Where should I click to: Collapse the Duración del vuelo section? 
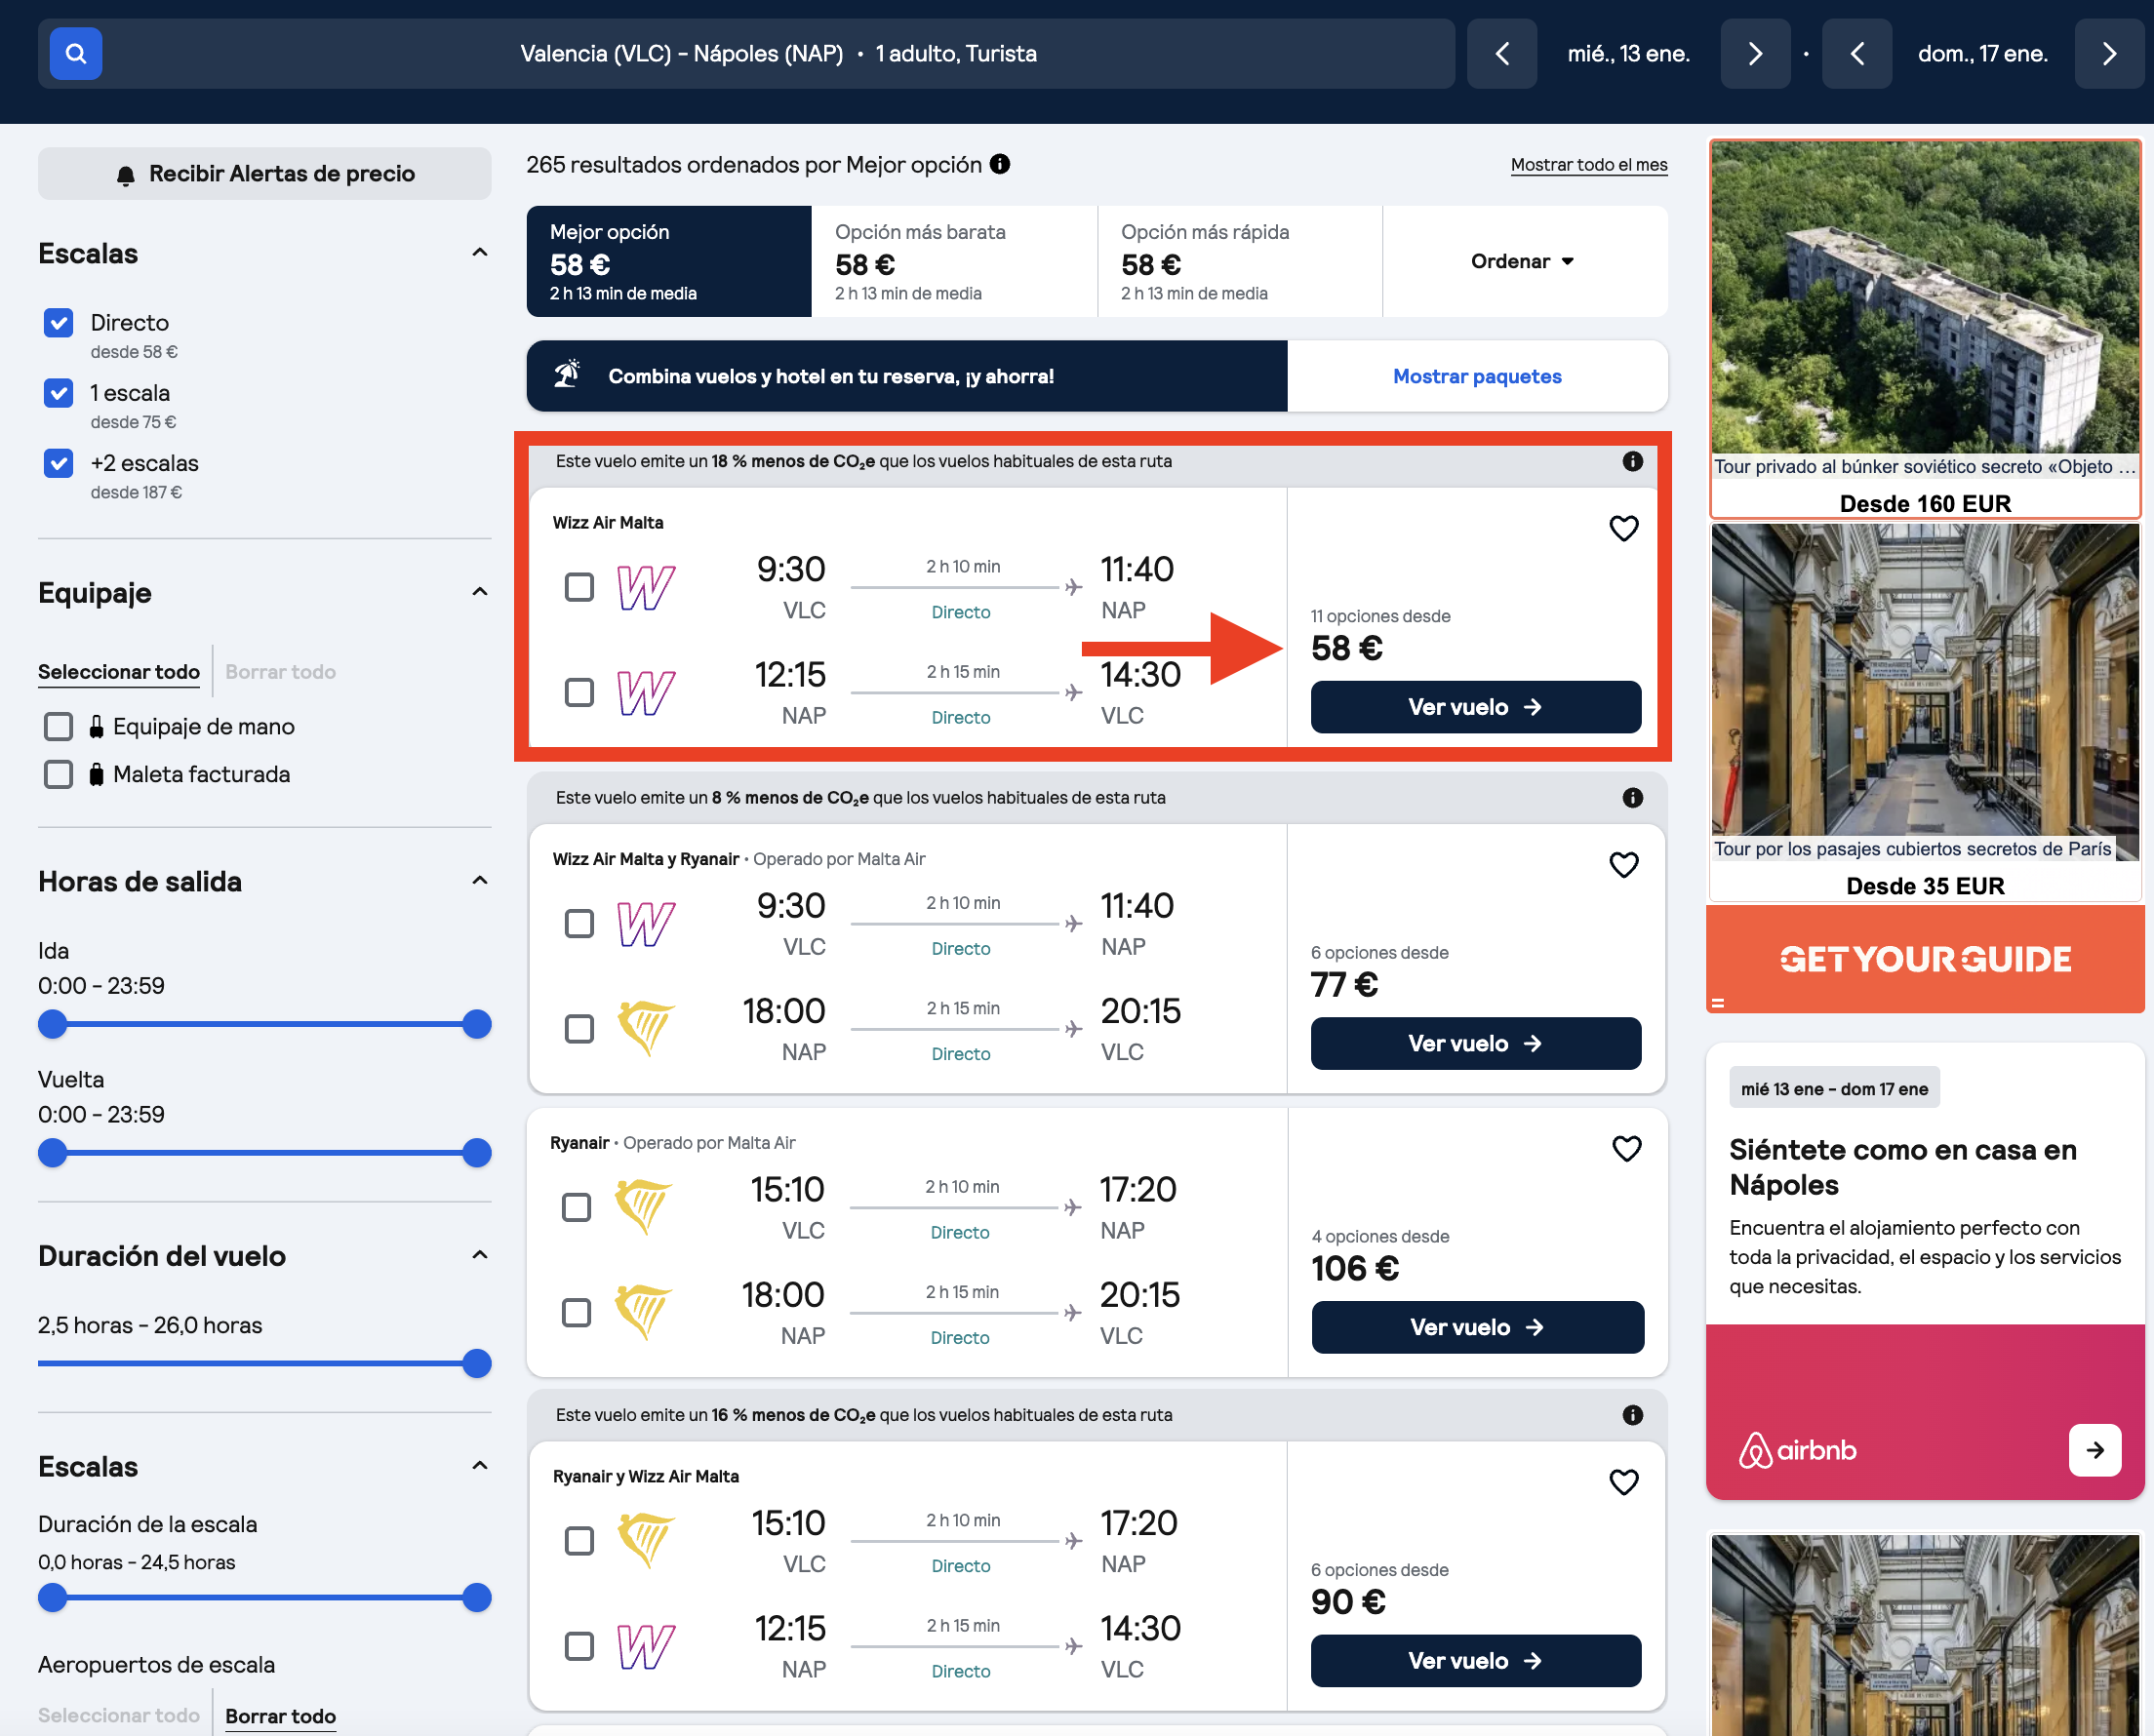(x=480, y=1255)
